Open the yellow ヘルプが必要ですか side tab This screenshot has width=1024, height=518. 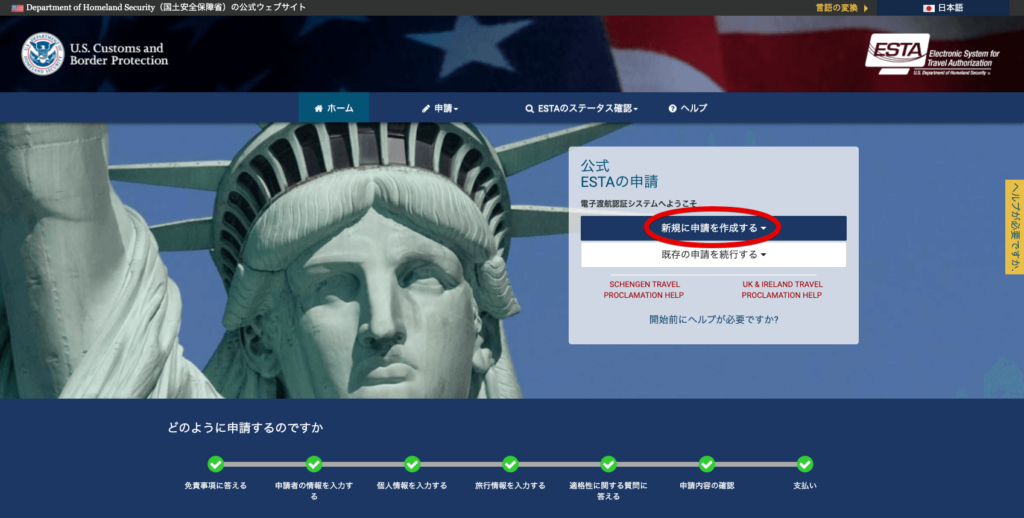(x=1014, y=227)
